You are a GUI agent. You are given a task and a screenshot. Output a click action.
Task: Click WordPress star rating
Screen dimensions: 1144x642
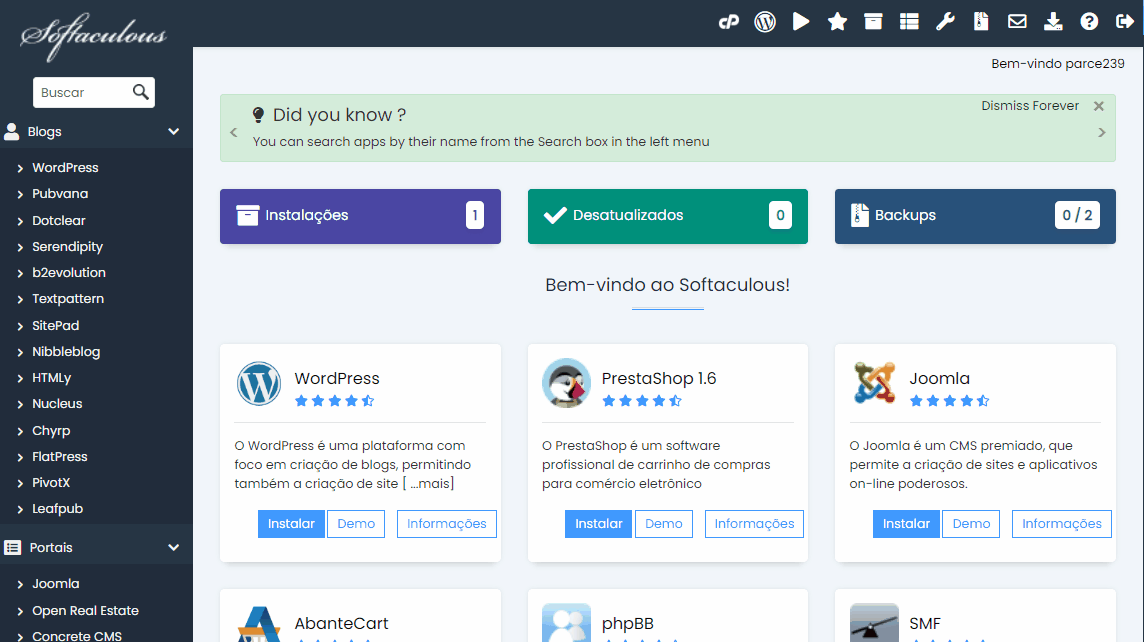334,401
